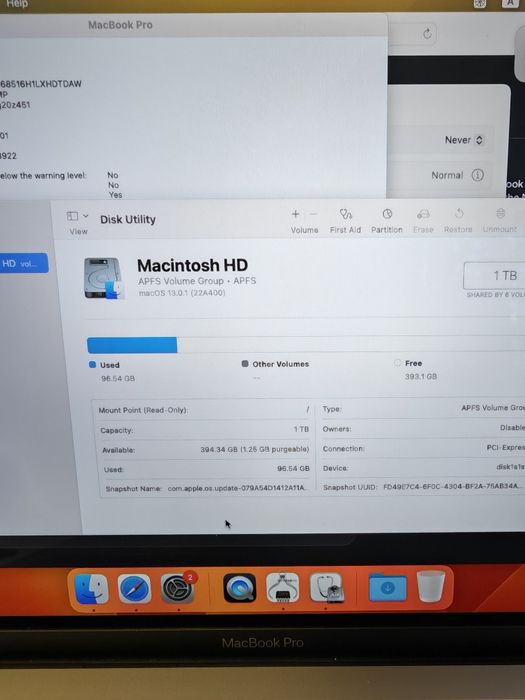Click the reload icon in browser window
The image size is (525, 700).
pyautogui.click(x=427, y=33)
